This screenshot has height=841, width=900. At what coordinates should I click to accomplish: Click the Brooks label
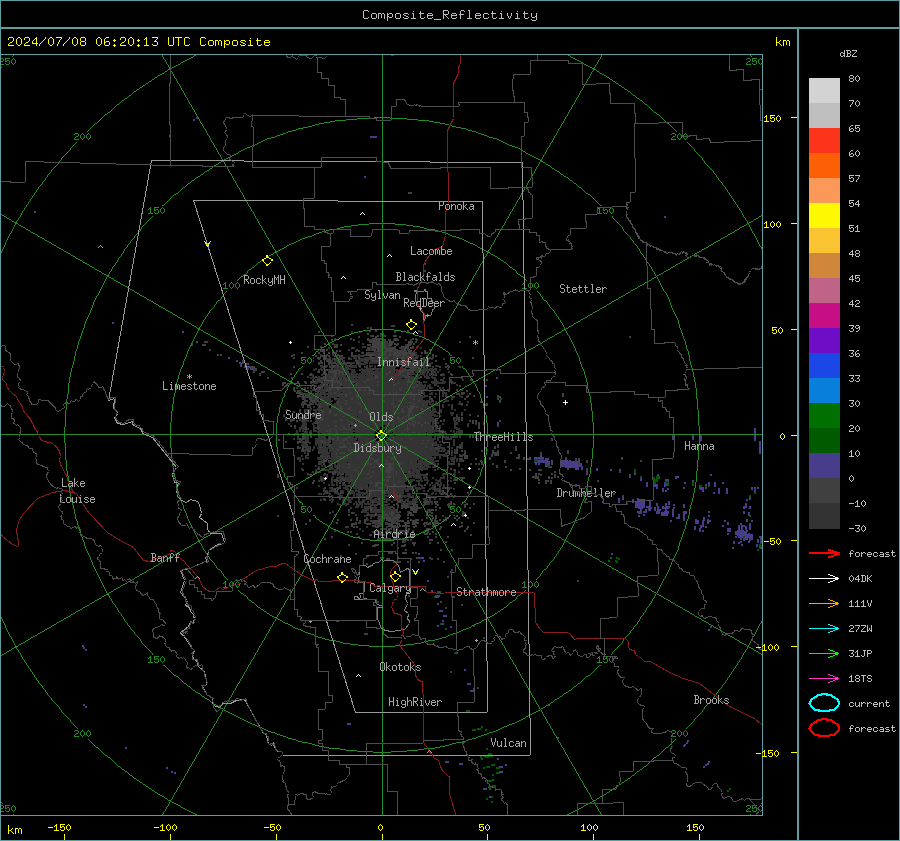click(711, 700)
